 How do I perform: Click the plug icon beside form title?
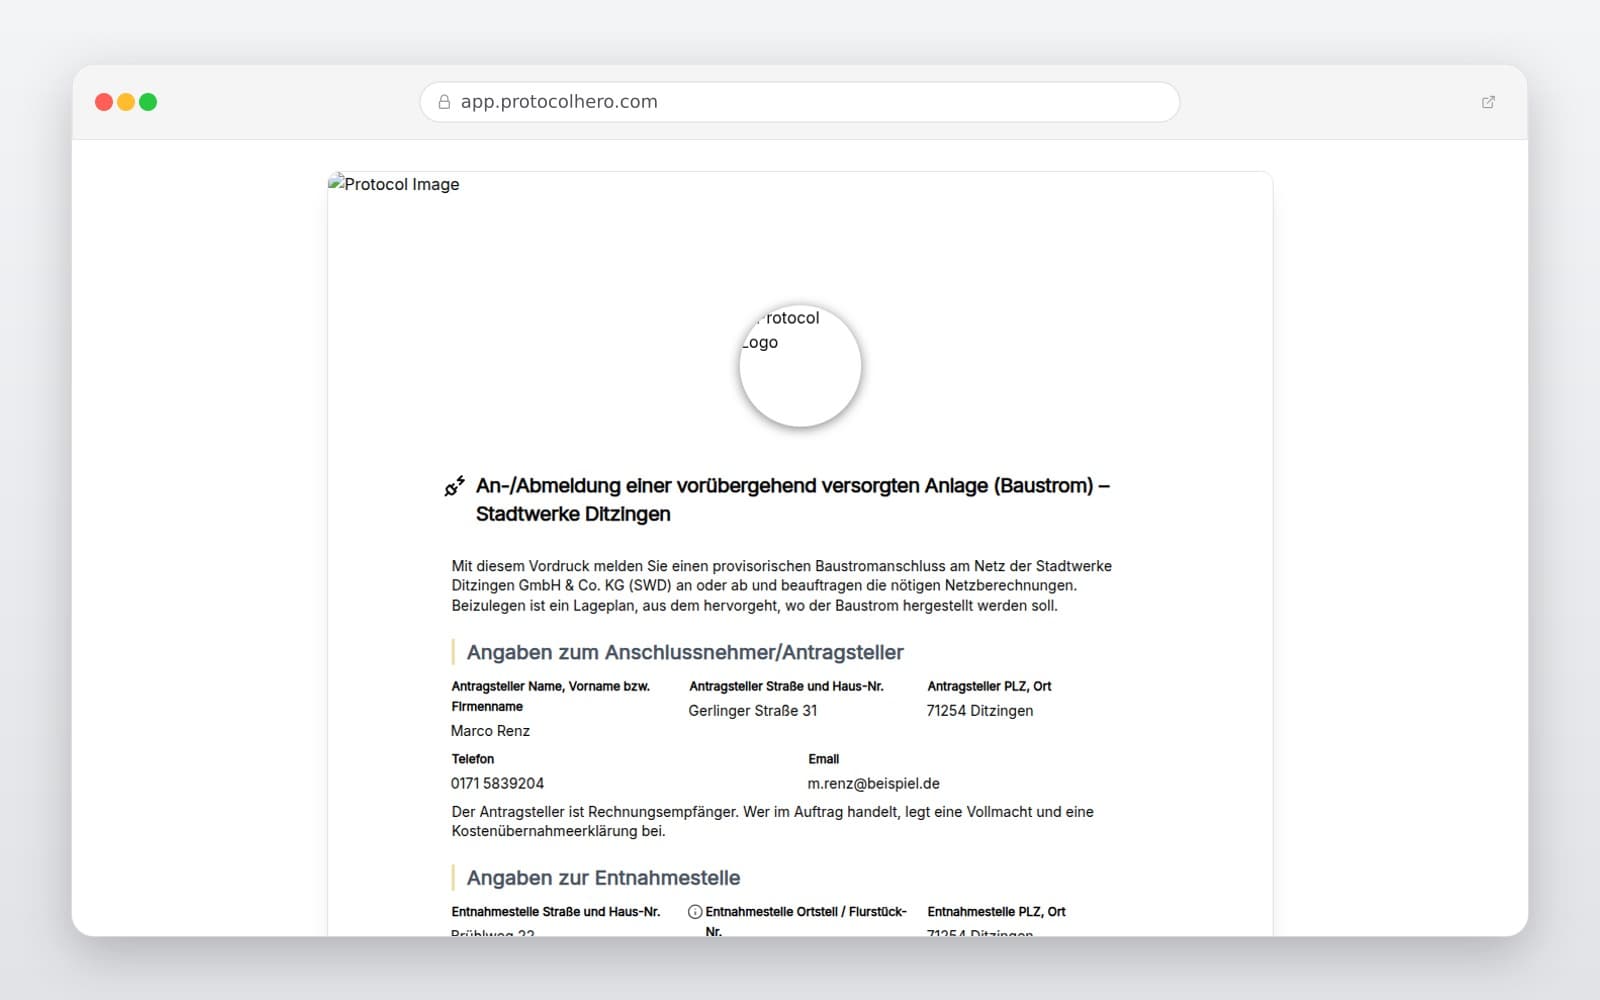455,486
